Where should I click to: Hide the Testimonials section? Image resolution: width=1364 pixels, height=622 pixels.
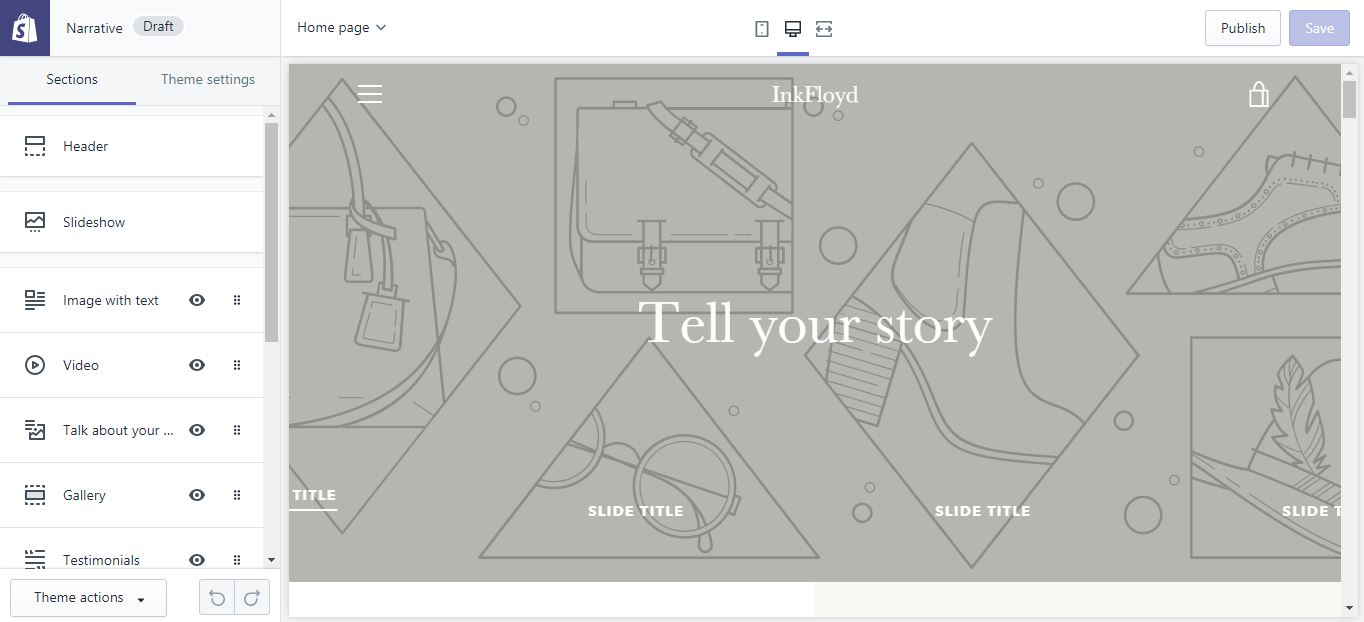coord(197,560)
